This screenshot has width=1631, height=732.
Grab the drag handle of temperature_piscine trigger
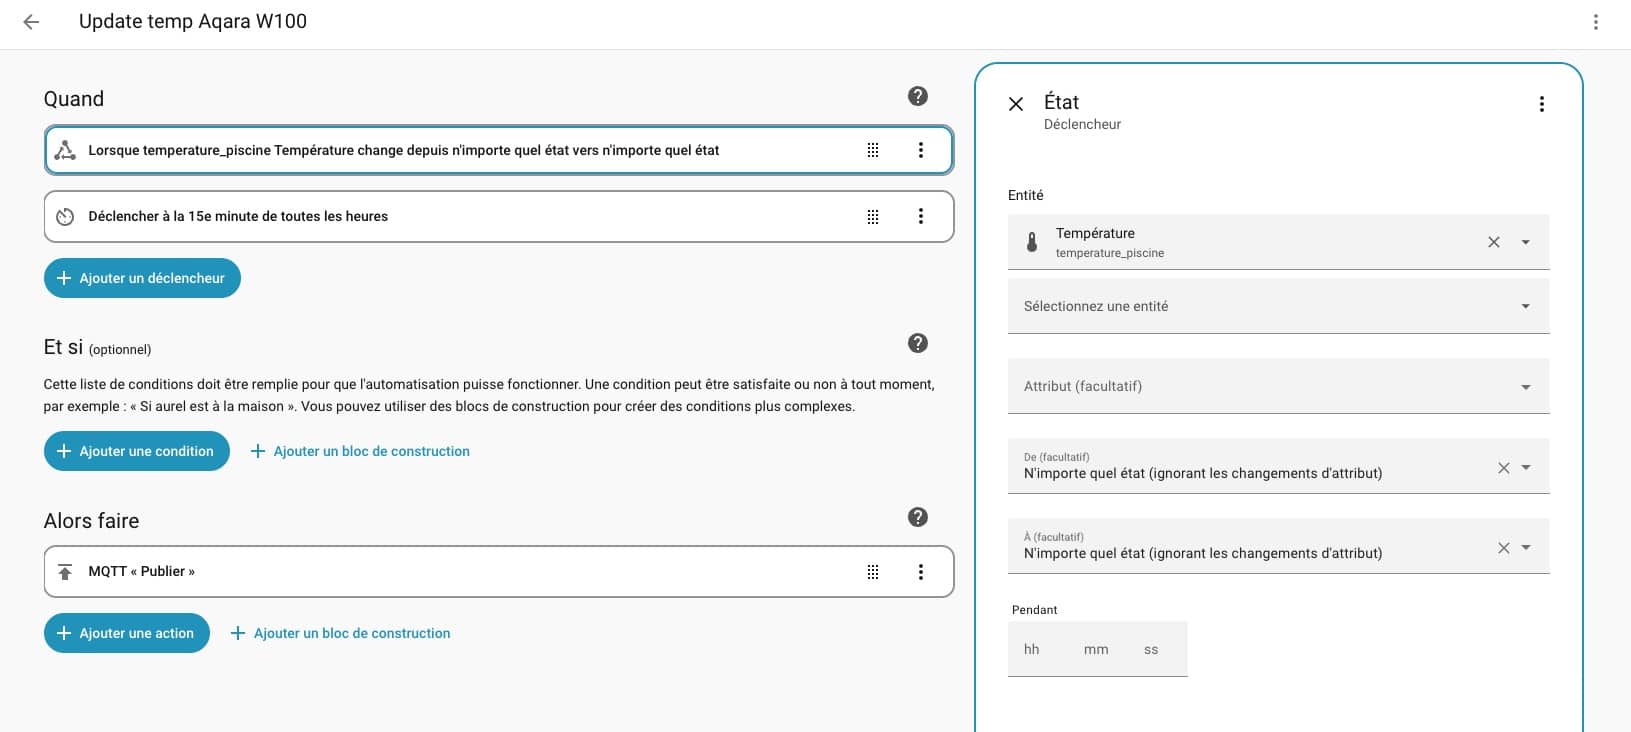click(x=873, y=150)
